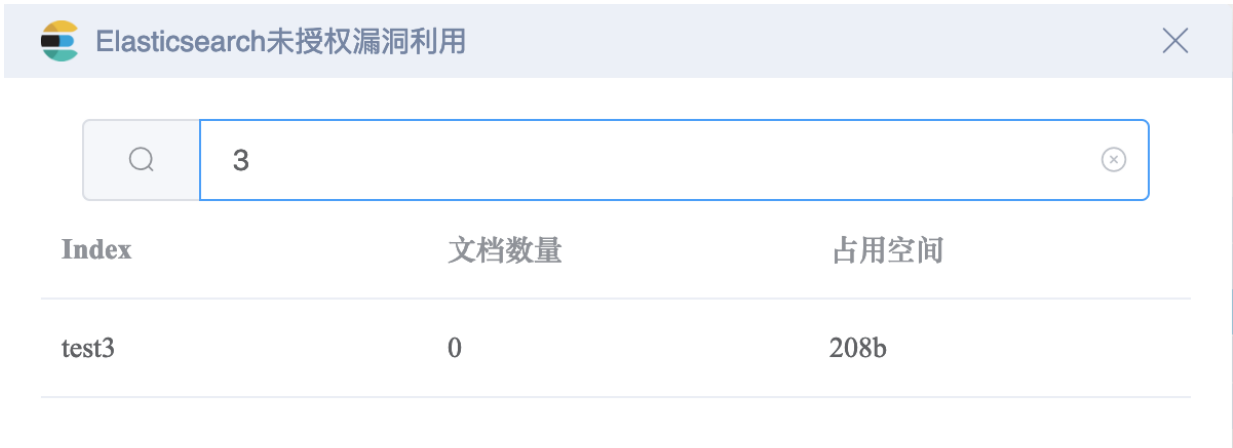This screenshot has width=1233, height=448.
Task: Click blank area below the test3 row
Action: [x=616, y=424]
